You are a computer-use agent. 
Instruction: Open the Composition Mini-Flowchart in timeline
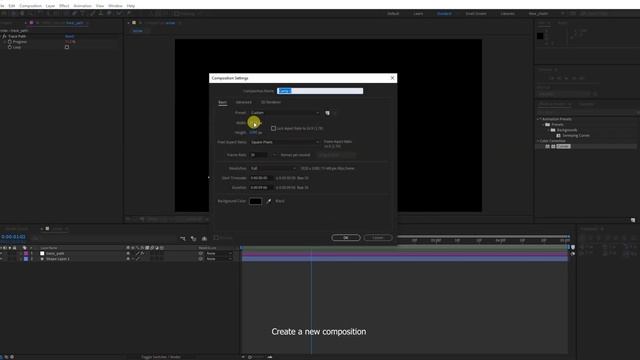pos(183,238)
